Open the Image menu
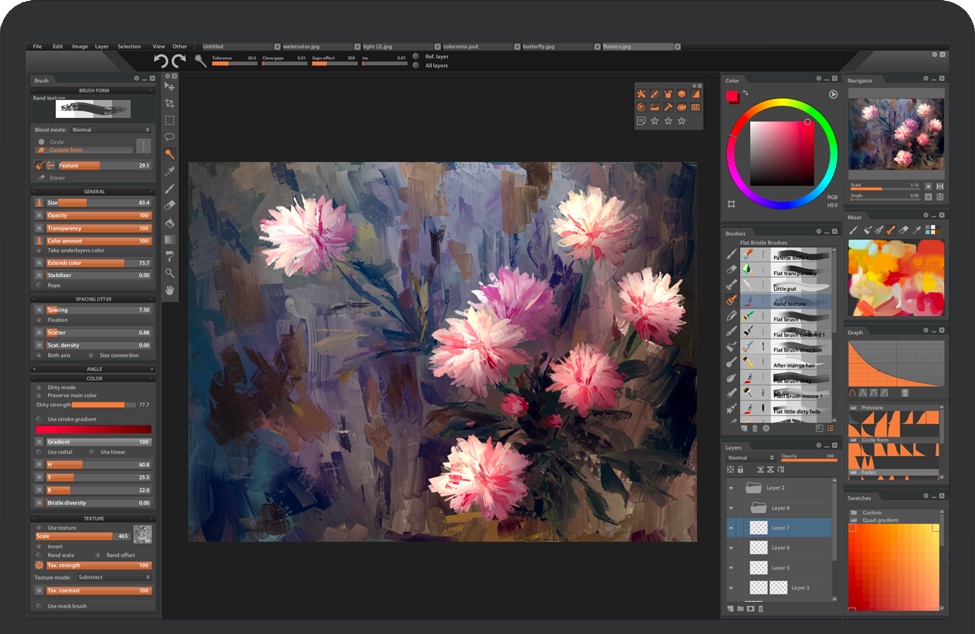 (x=79, y=46)
